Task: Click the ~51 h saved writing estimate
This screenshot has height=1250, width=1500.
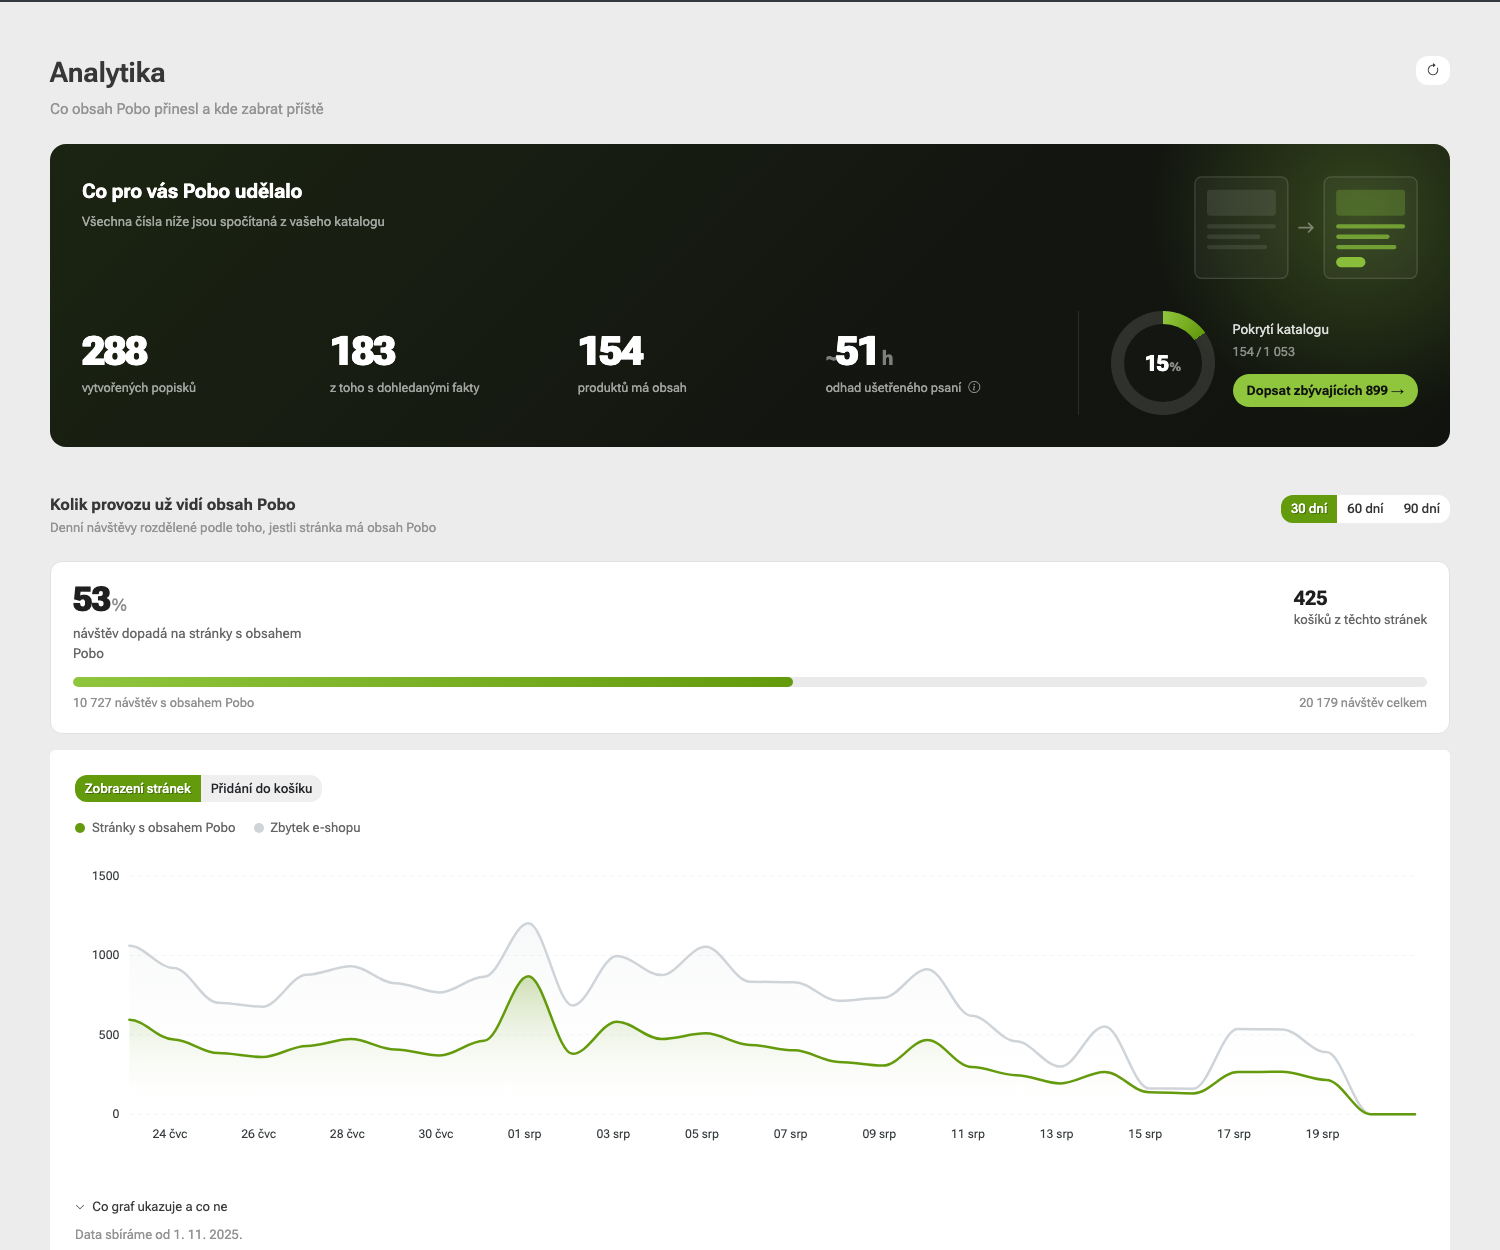Action: click(860, 351)
